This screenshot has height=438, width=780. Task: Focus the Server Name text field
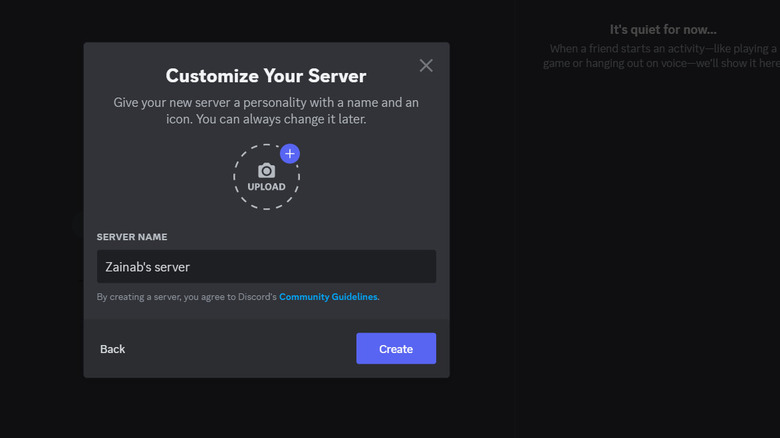click(x=266, y=267)
